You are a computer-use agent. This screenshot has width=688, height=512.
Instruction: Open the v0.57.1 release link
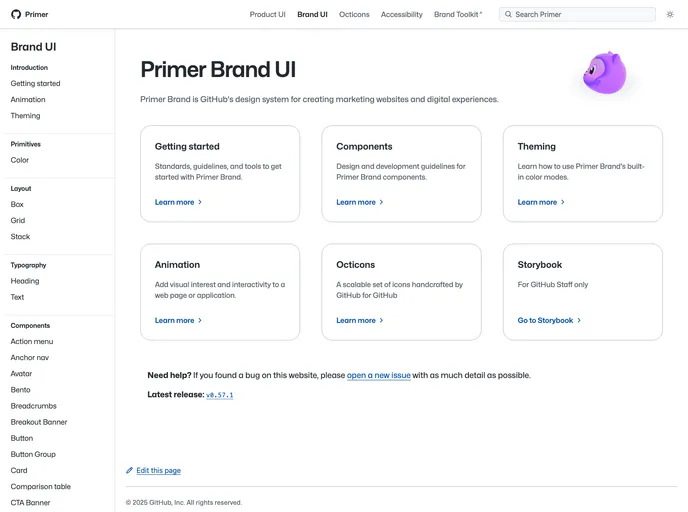[219, 395]
